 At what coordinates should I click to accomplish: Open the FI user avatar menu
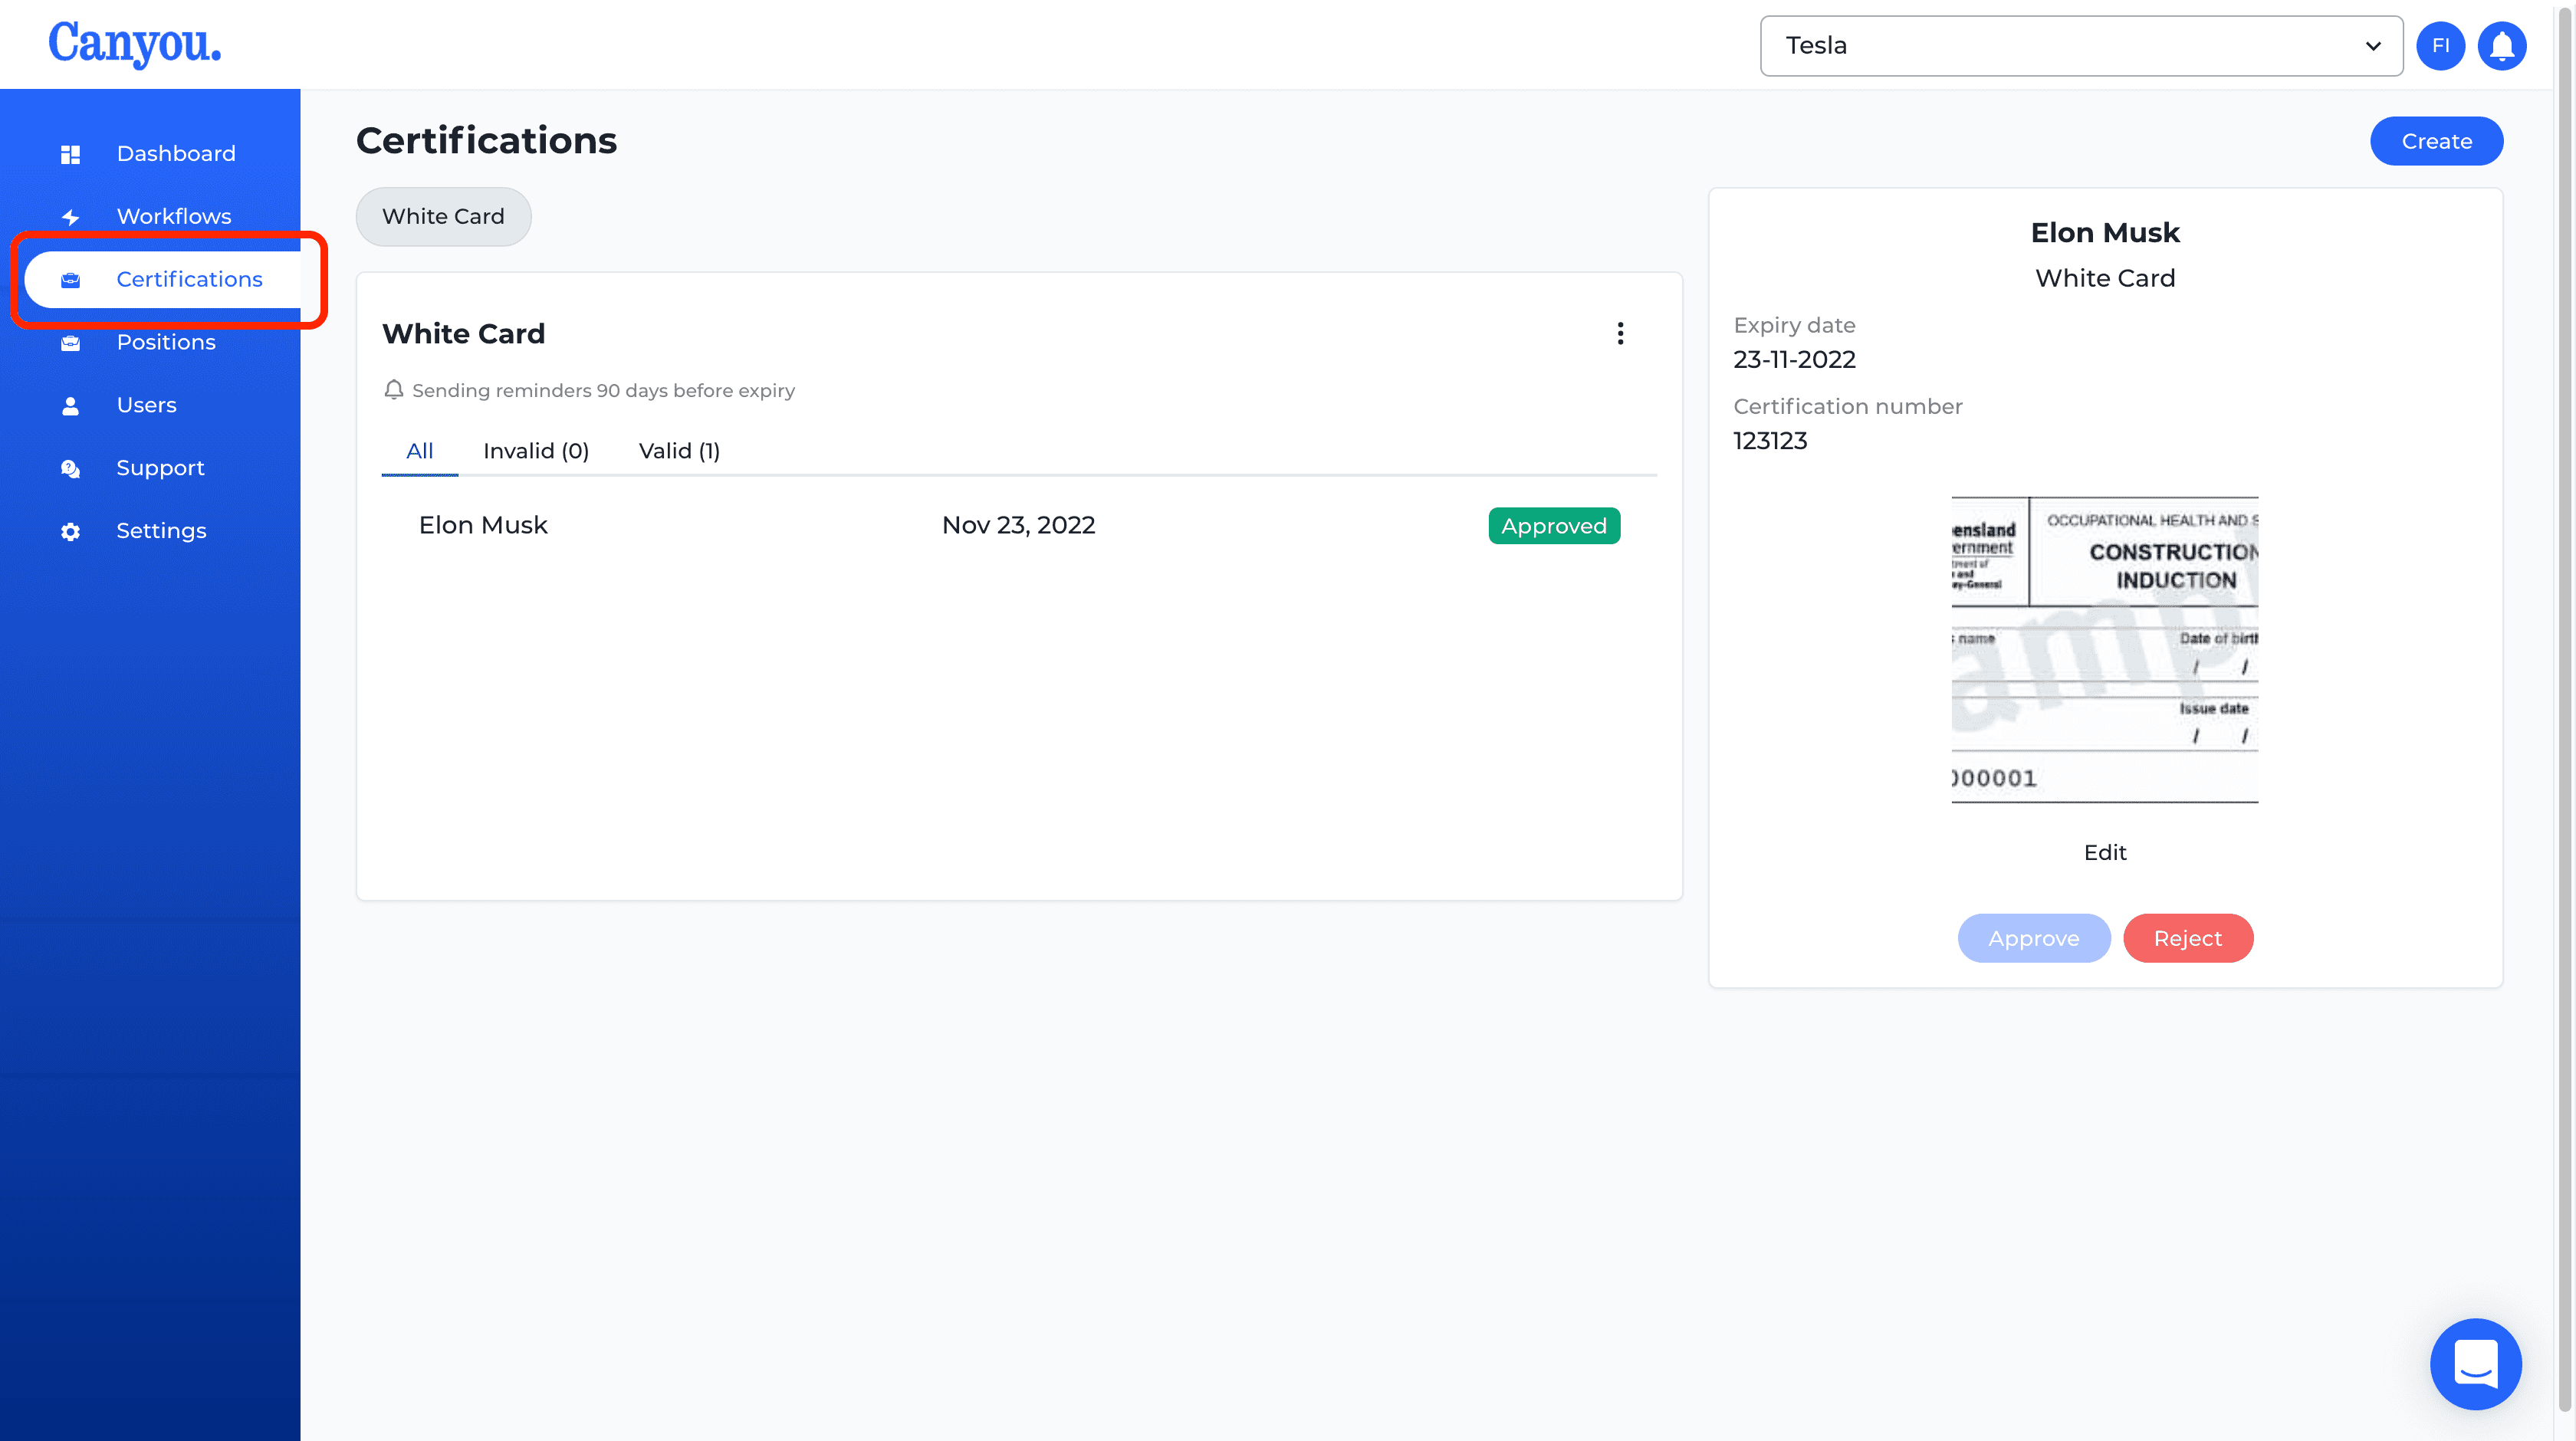tap(2441, 46)
